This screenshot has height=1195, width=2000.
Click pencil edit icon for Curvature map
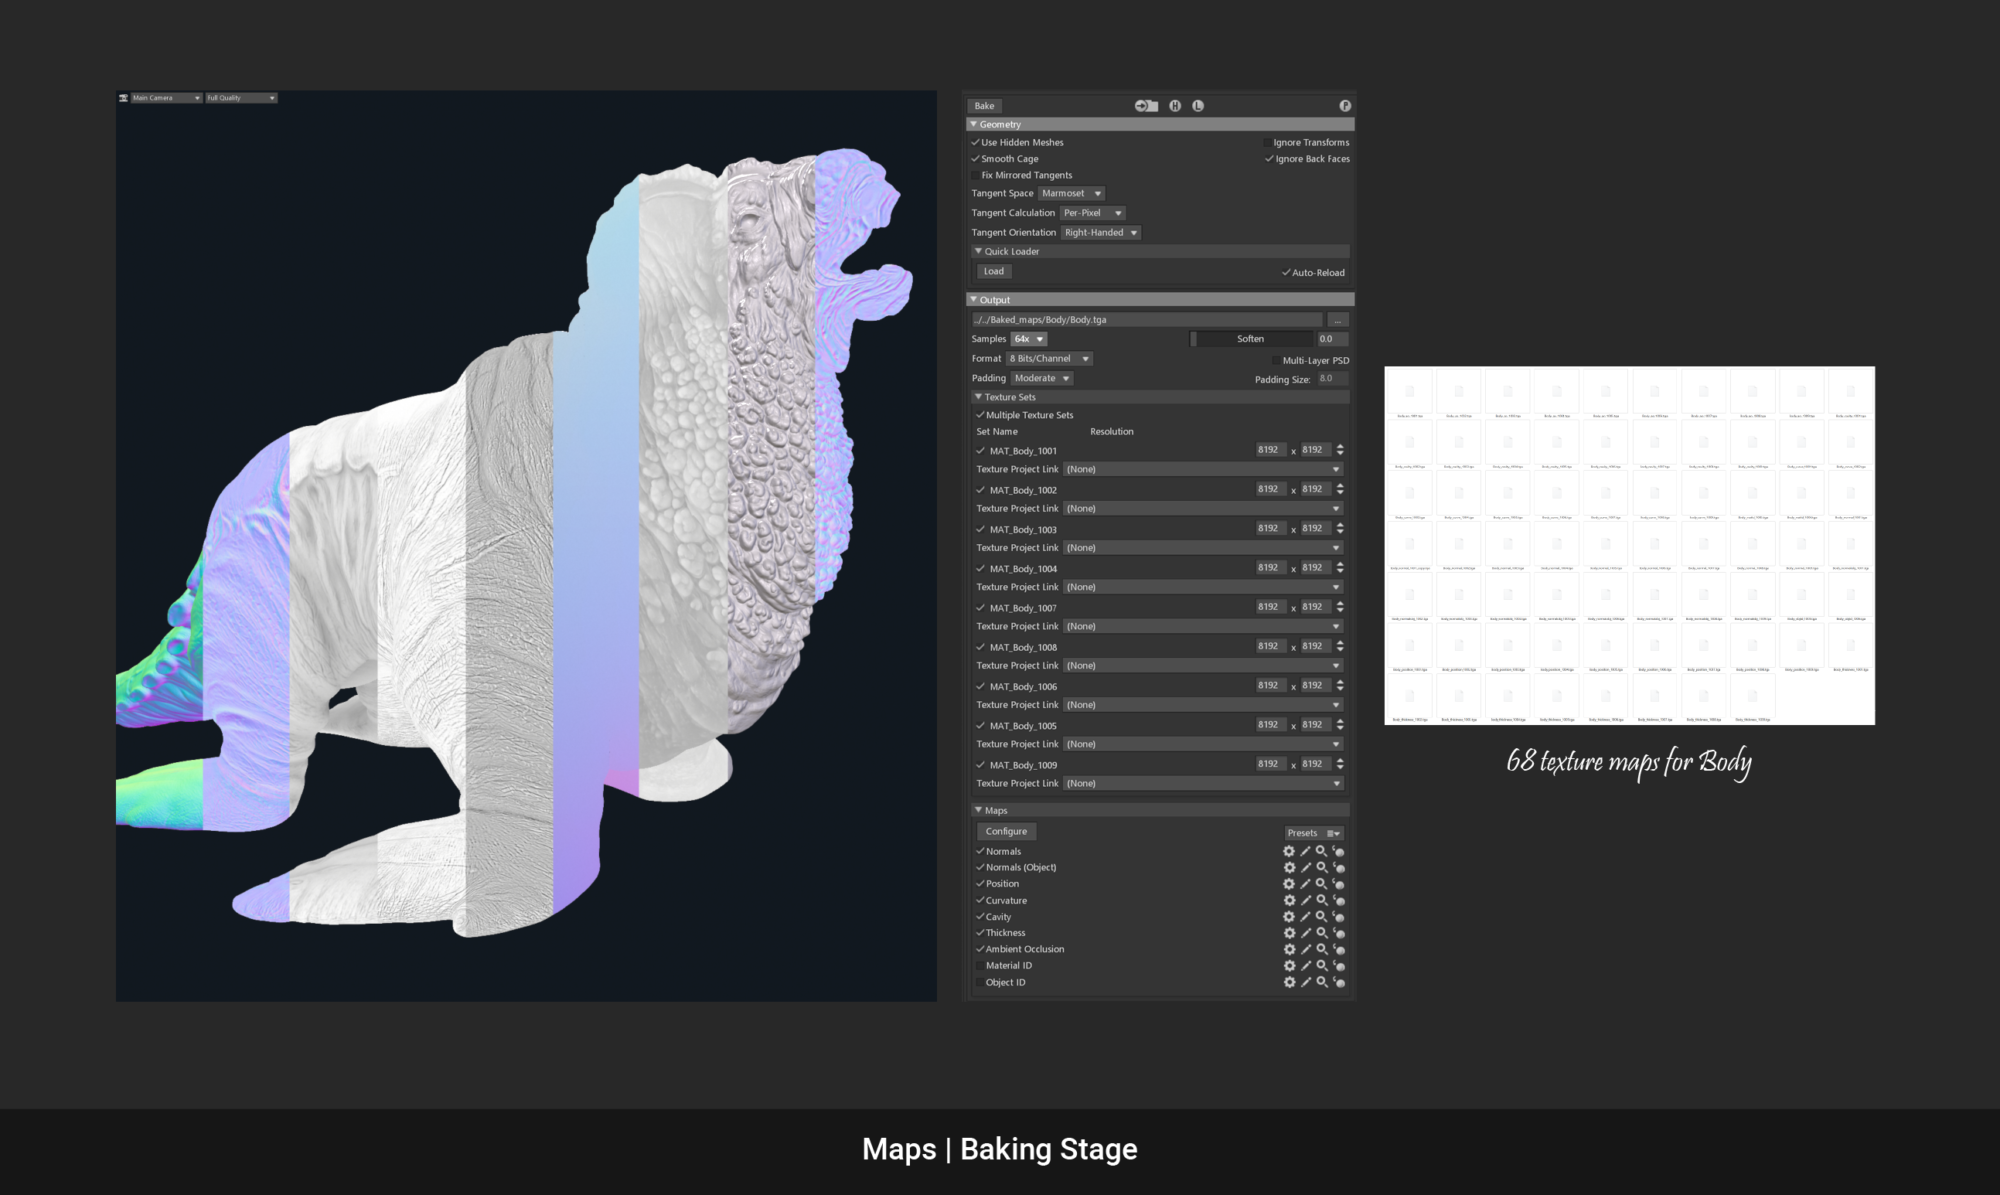[1305, 901]
